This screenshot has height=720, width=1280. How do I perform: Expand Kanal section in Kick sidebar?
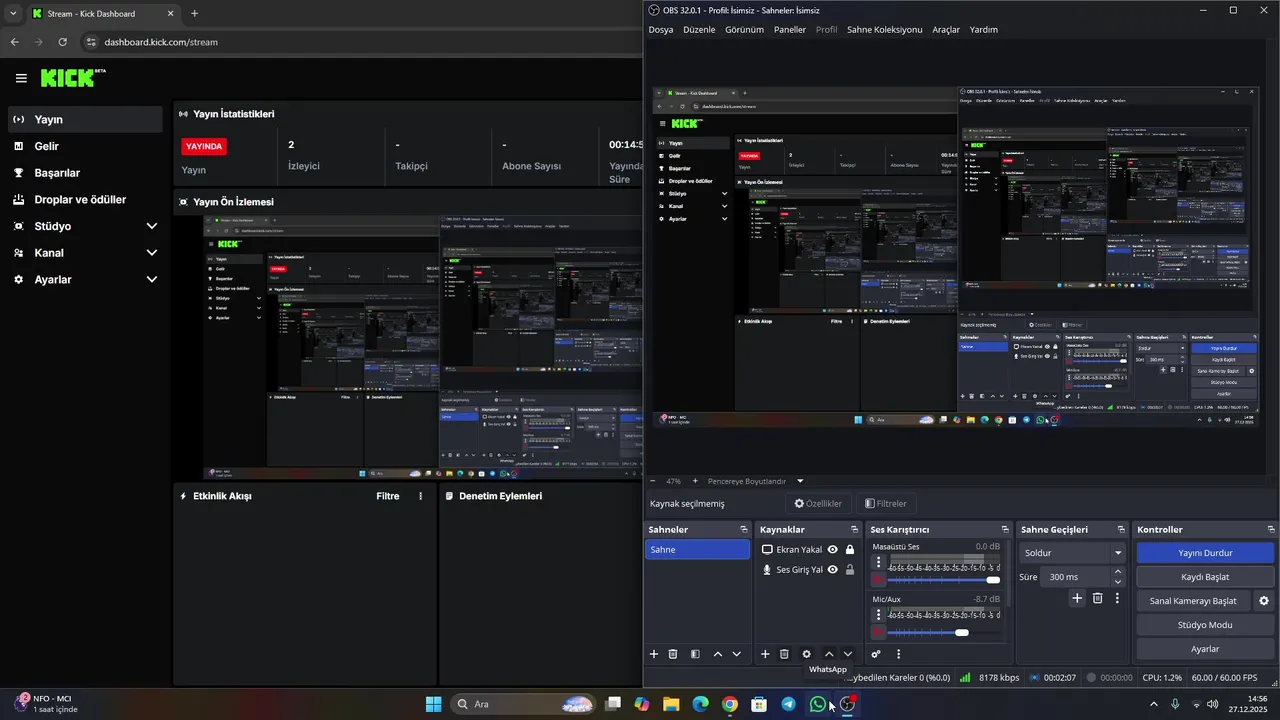pos(152,253)
